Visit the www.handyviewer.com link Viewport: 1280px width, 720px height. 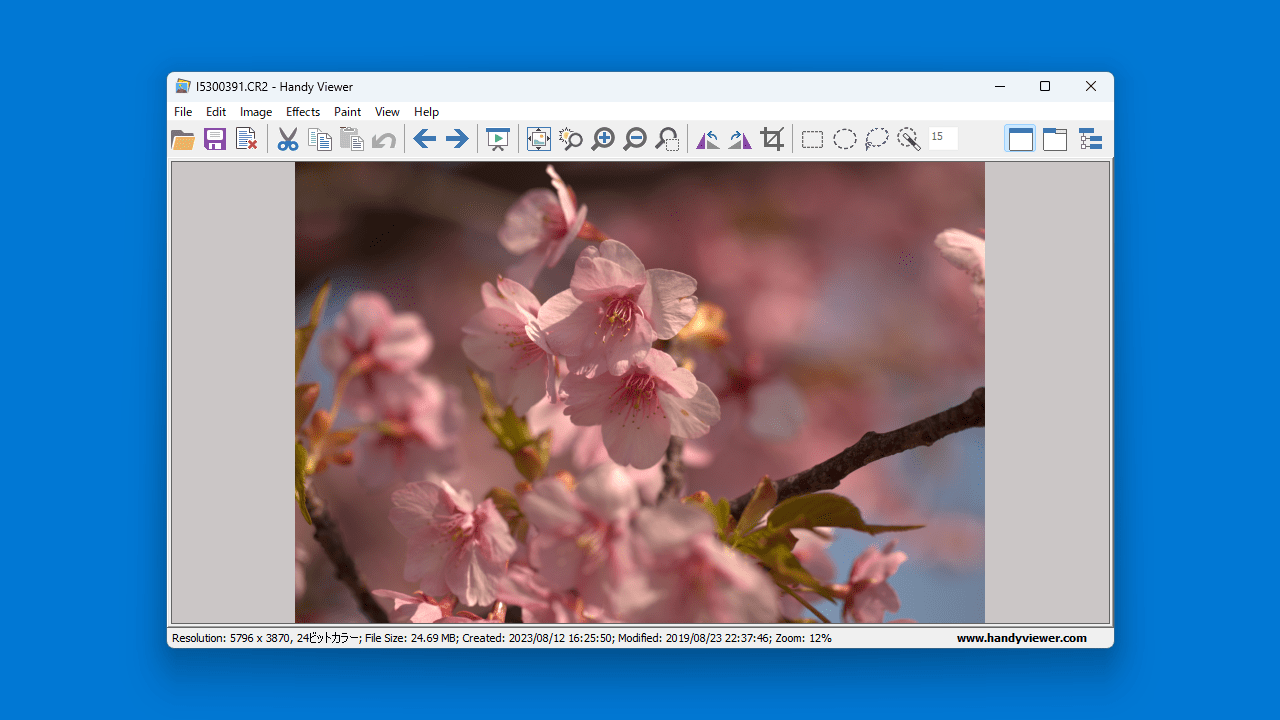point(1022,638)
